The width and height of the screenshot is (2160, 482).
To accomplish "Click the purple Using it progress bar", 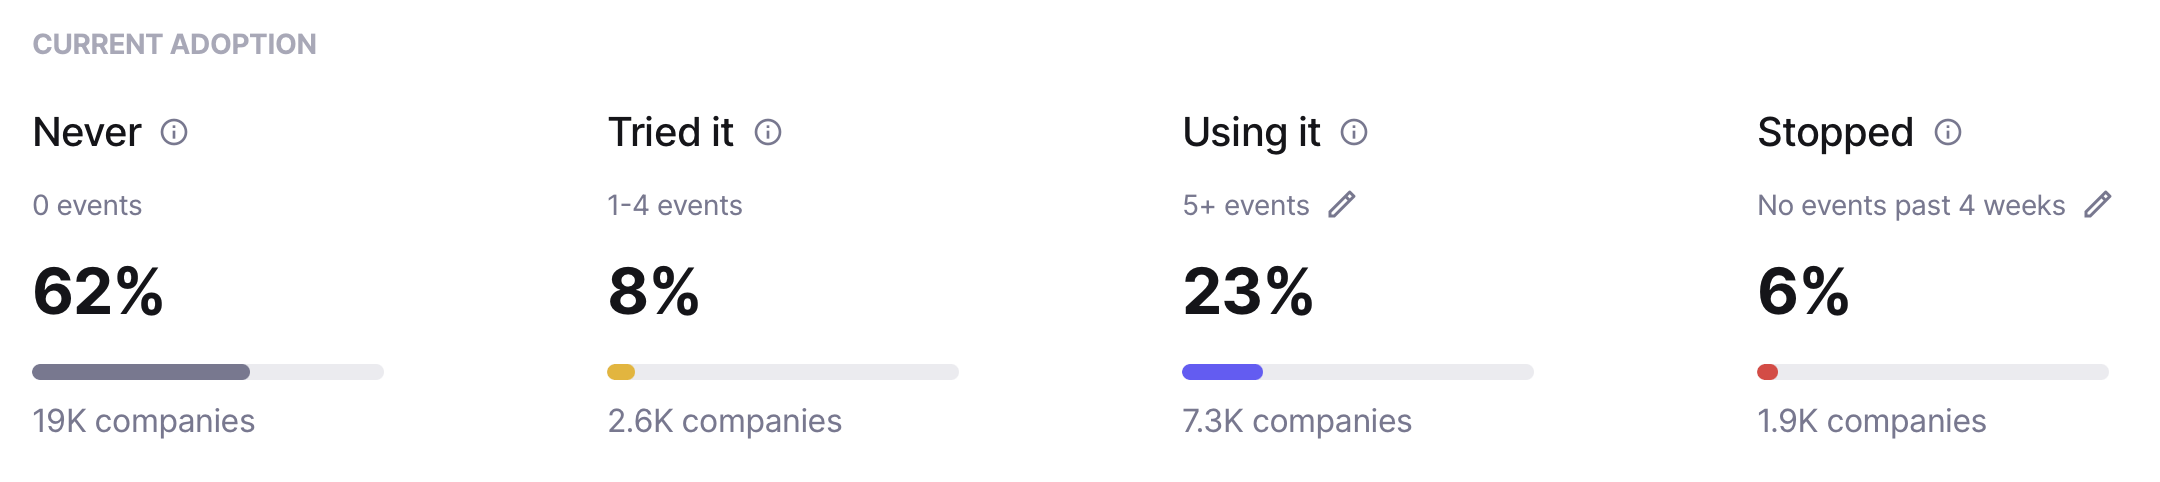I will coord(1358,372).
